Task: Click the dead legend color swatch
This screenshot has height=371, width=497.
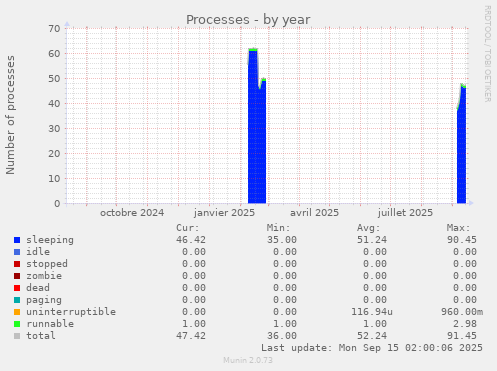Action: pos(17,288)
